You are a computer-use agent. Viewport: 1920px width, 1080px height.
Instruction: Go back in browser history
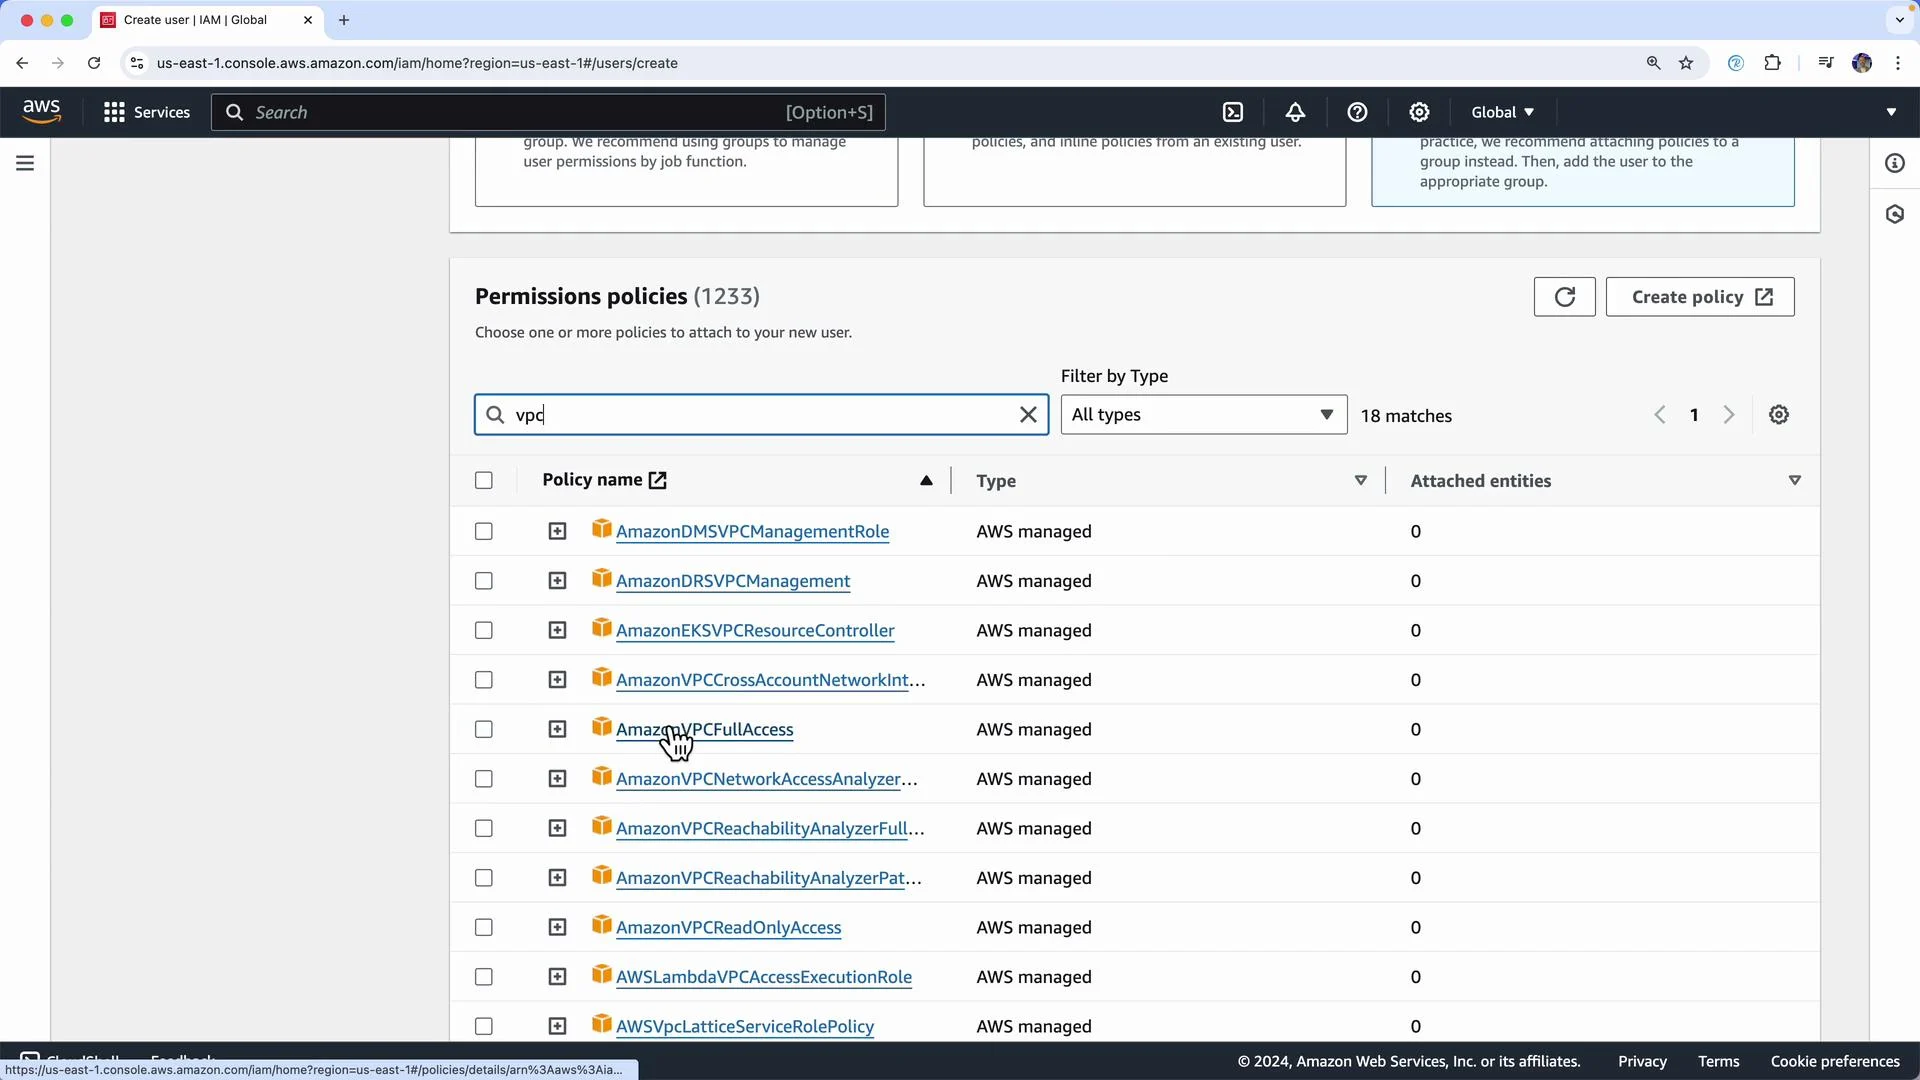tap(22, 63)
